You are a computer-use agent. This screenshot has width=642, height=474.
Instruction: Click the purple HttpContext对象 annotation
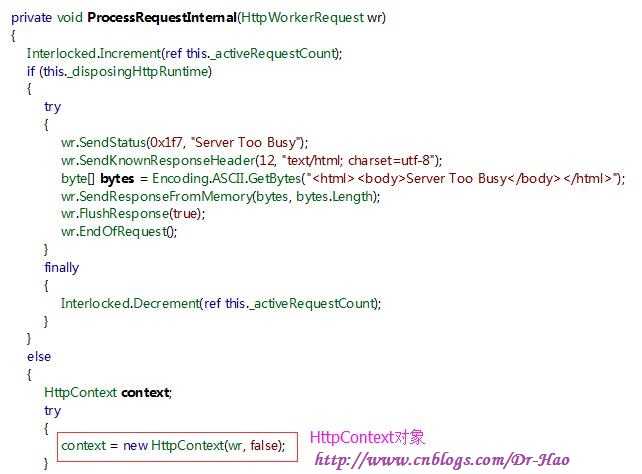[367, 438]
